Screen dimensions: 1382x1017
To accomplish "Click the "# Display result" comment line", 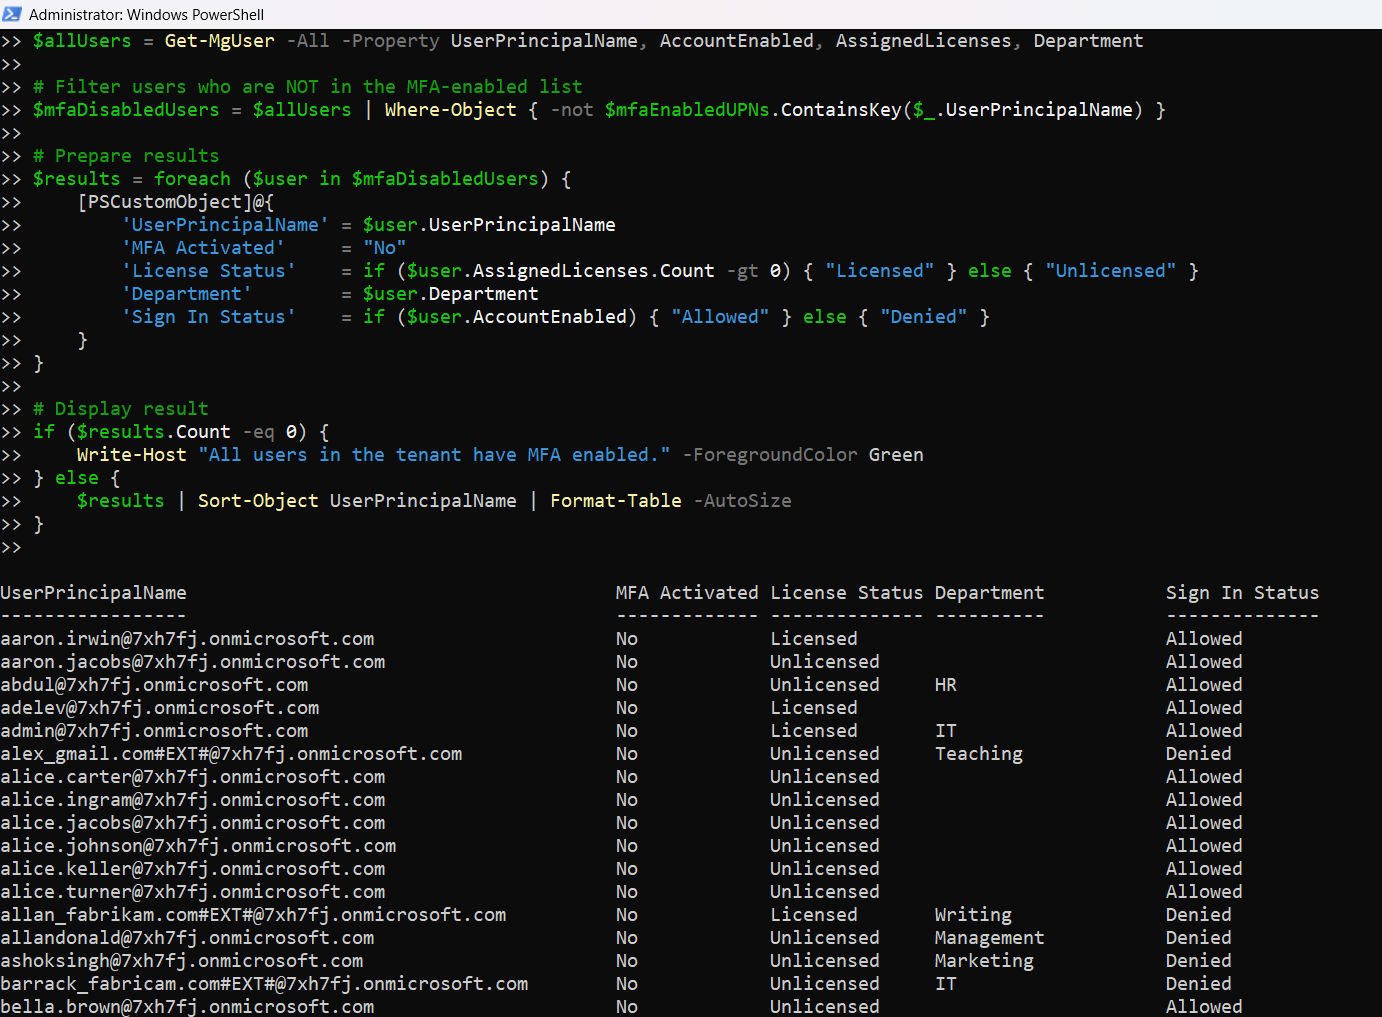I will (x=120, y=409).
